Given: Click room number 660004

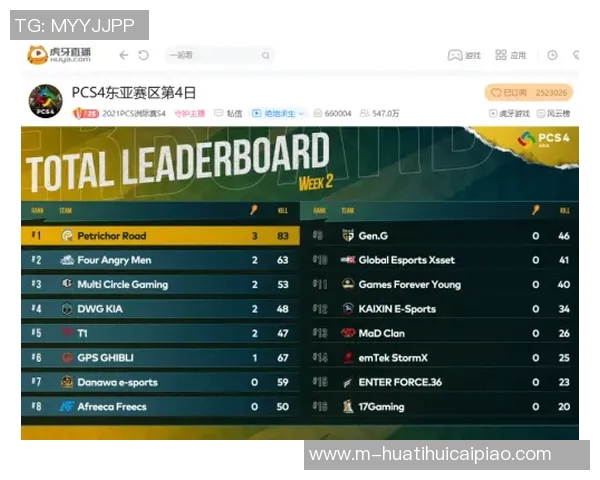Looking at the screenshot, I should pos(332,113).
